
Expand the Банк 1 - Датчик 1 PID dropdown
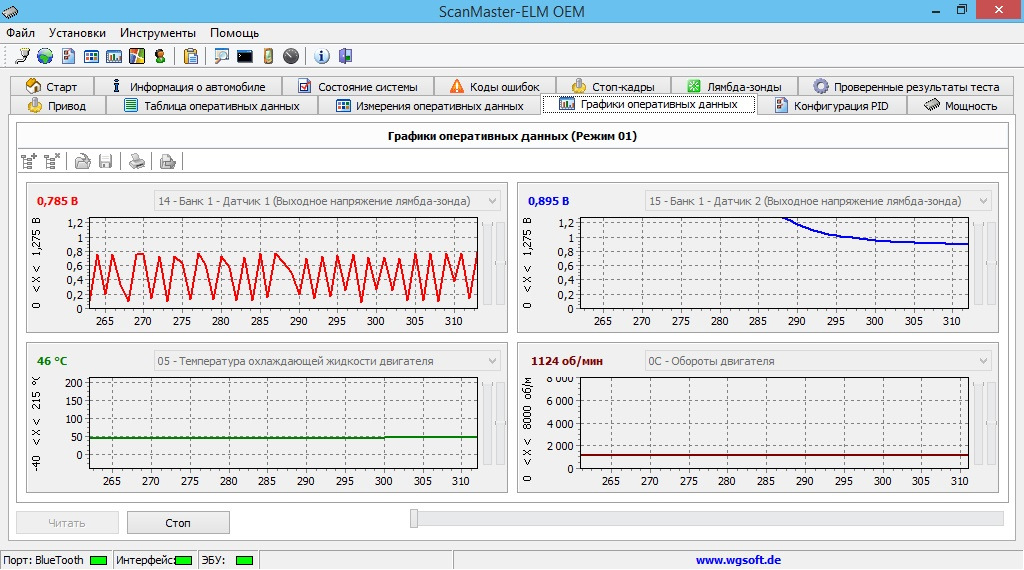click(491, 201)
